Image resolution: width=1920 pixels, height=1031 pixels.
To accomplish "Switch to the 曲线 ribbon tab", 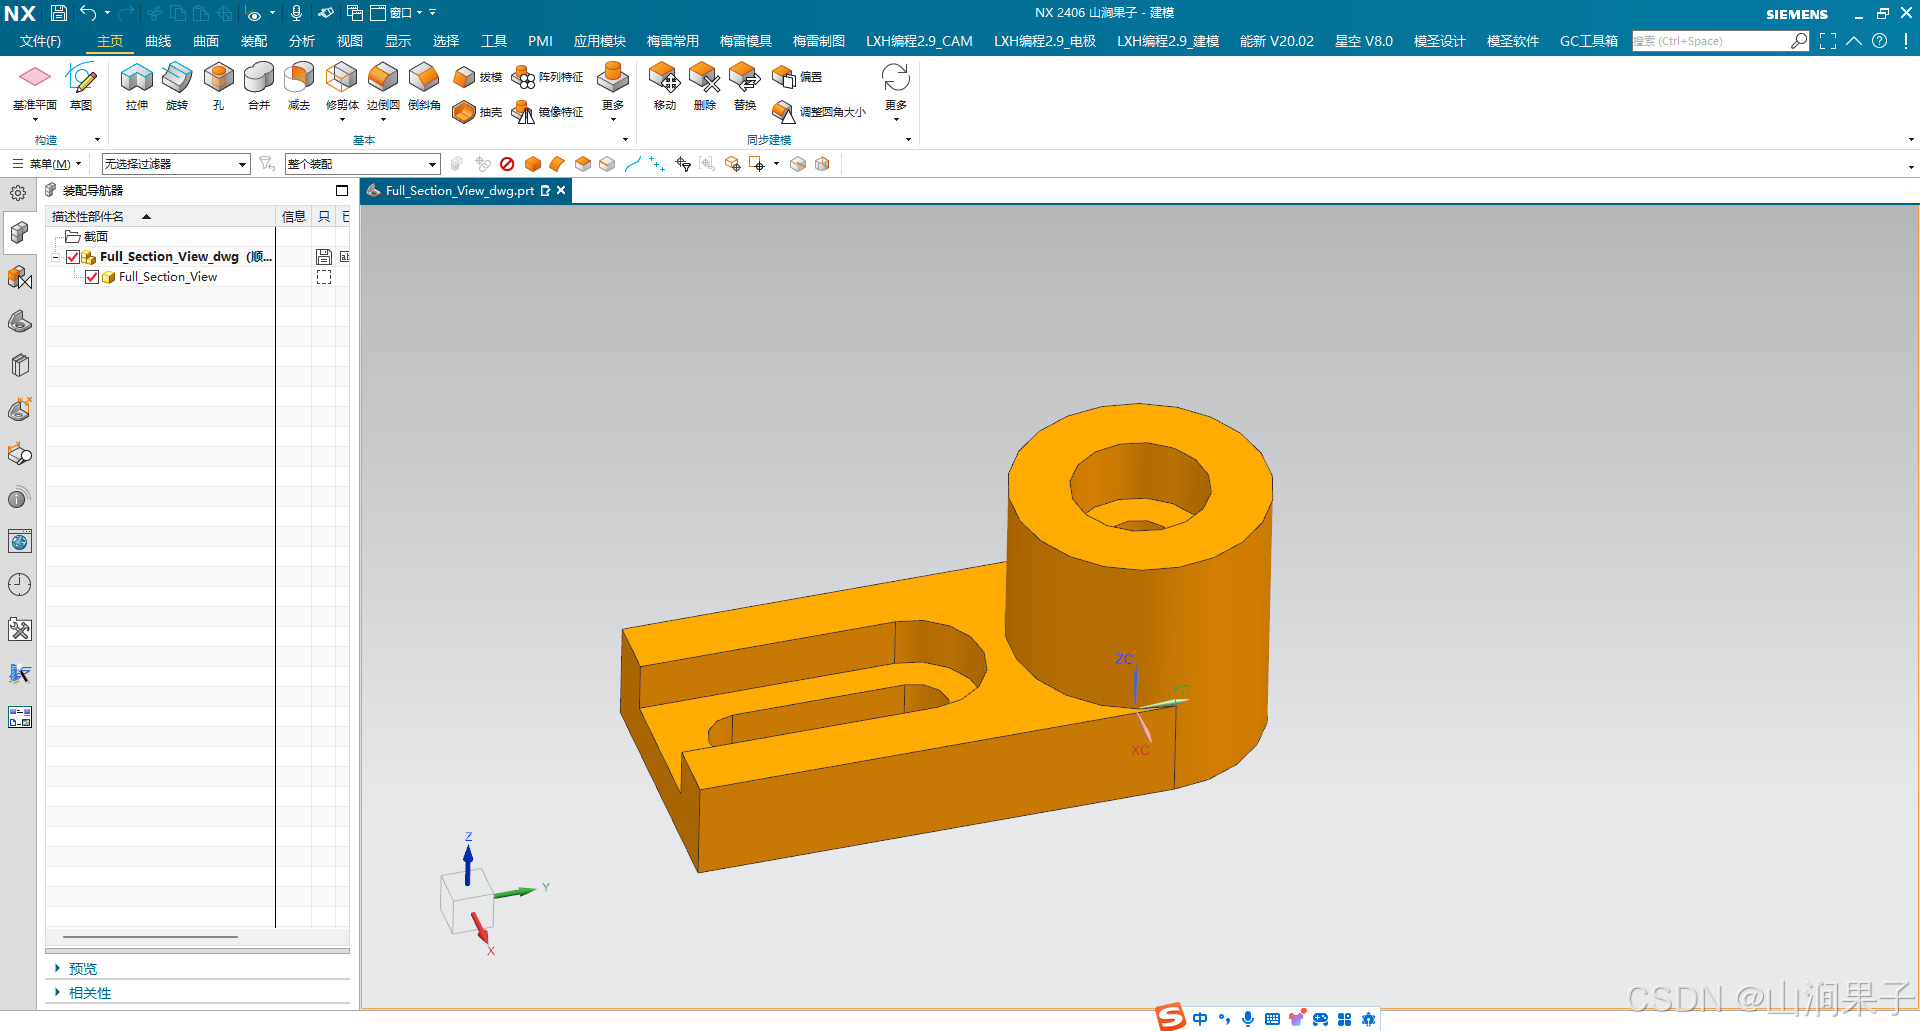I will click(x=158, y=41).
